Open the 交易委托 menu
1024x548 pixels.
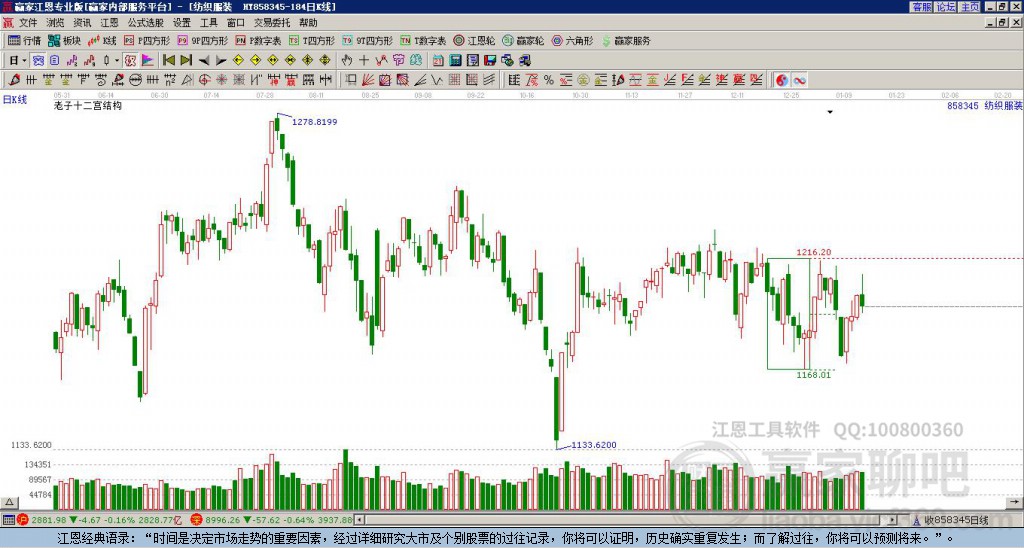272,23
